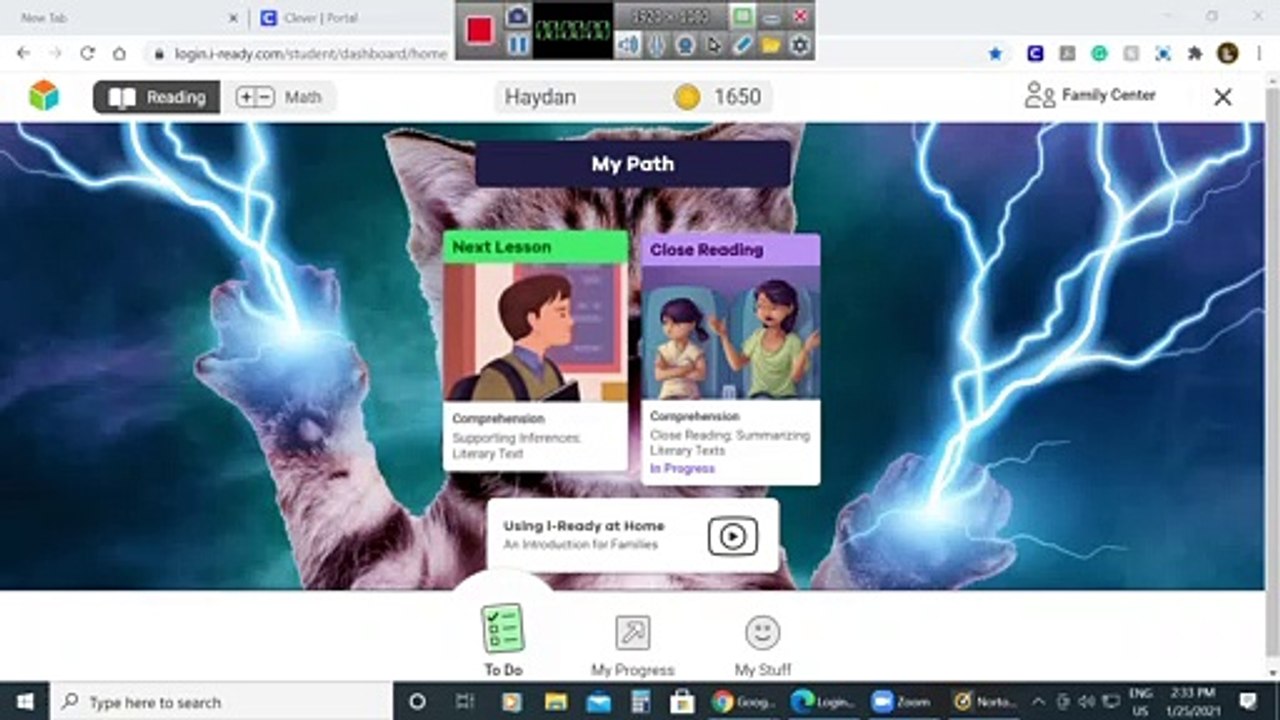The image size is (1280, 720).
Task: Open the Extensions puzzle menu
Action: click(1195, 54)
